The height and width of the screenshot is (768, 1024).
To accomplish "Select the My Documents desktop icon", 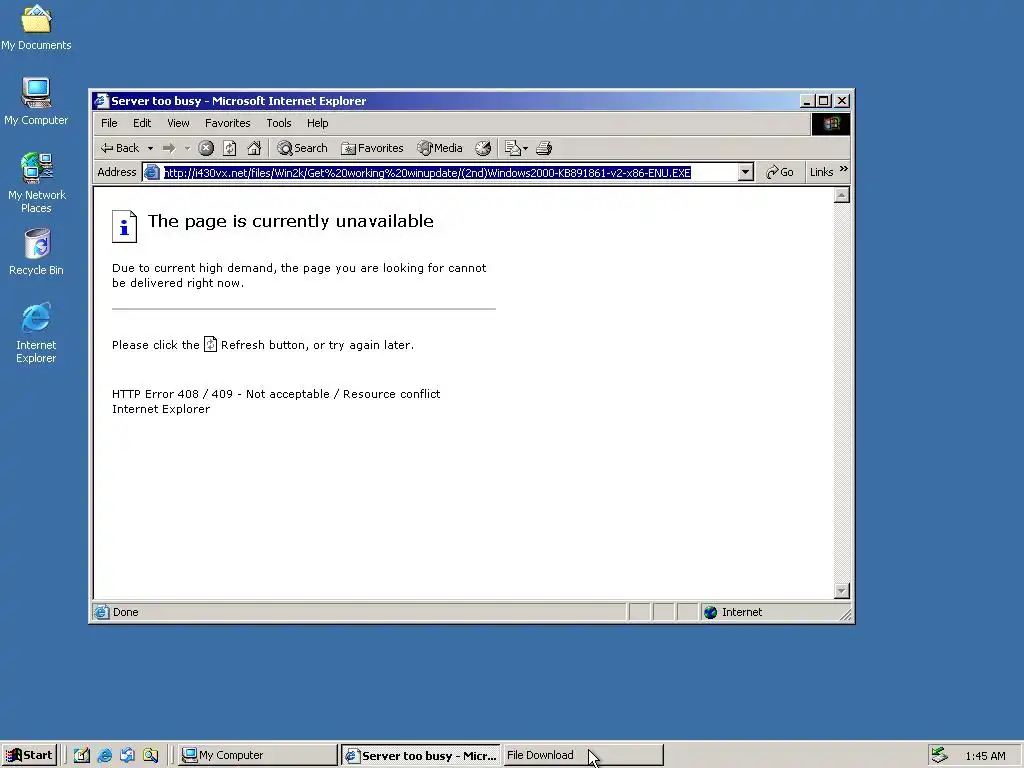I will coord(36,27).
